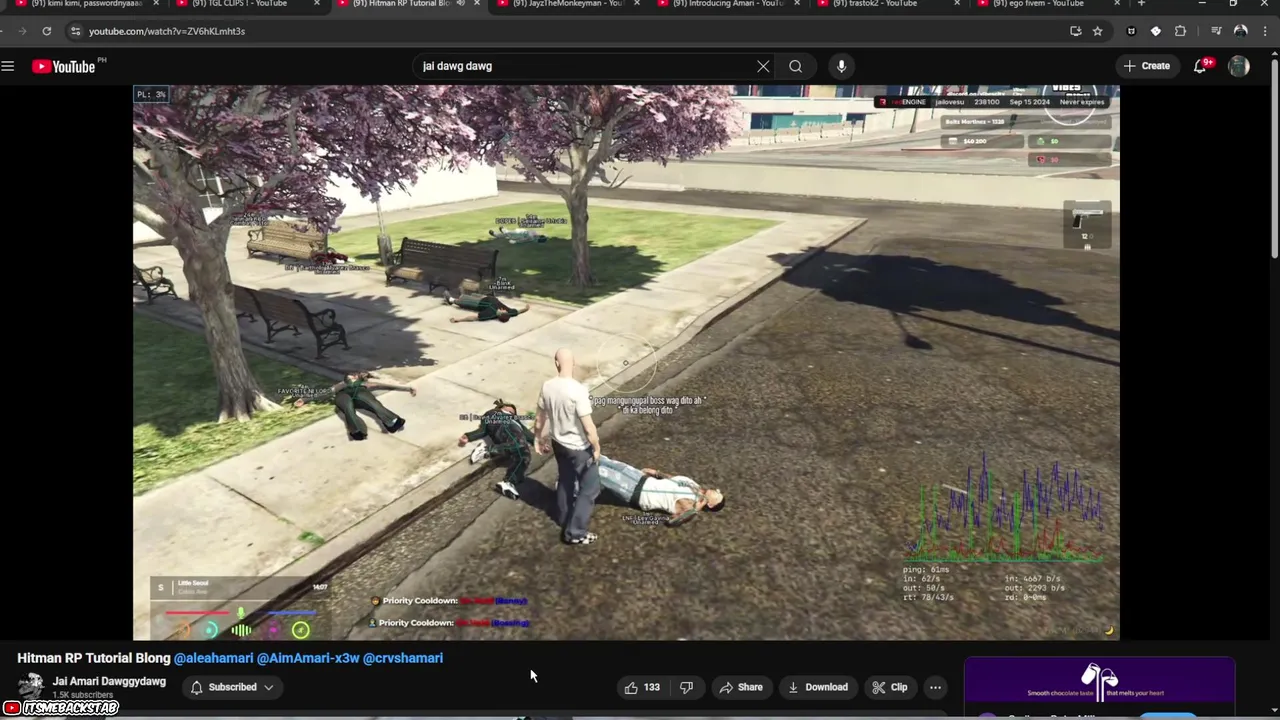Open Jai Amari Dawggydawg channel avatar
Image resolution: width=1280 pixels, height=720 pixels.
[x=31, y=686]
